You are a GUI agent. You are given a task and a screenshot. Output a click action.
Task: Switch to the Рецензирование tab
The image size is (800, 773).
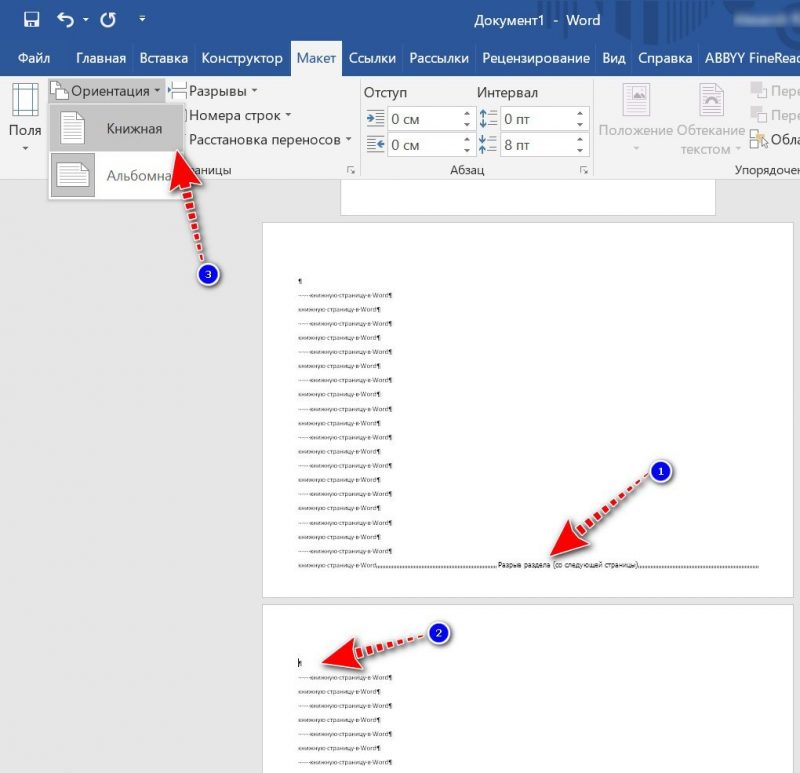(536, 58)
